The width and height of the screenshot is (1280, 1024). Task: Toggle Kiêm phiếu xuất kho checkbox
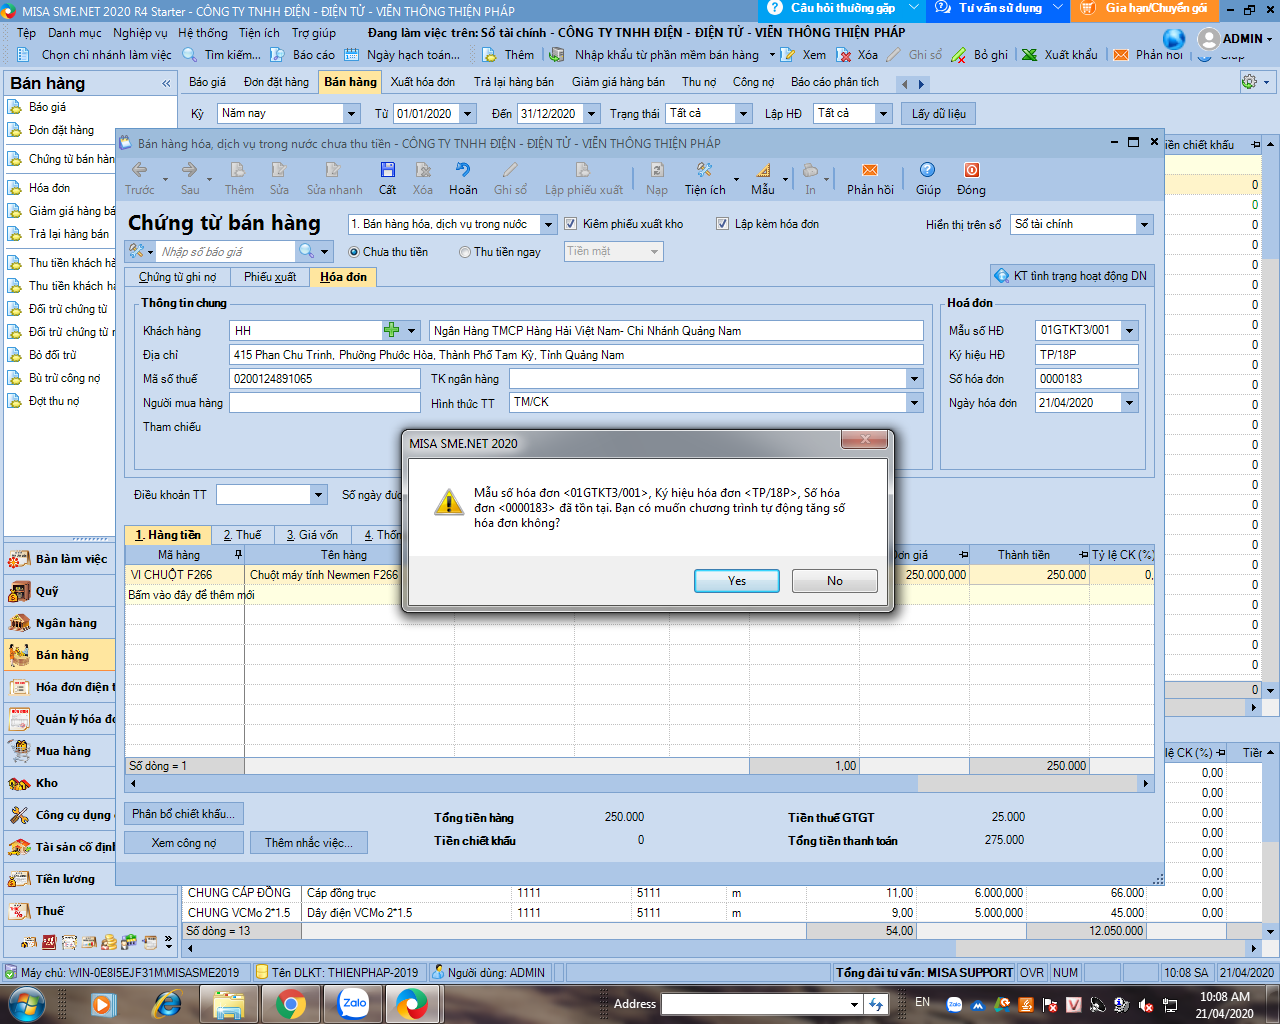point(571,224)
